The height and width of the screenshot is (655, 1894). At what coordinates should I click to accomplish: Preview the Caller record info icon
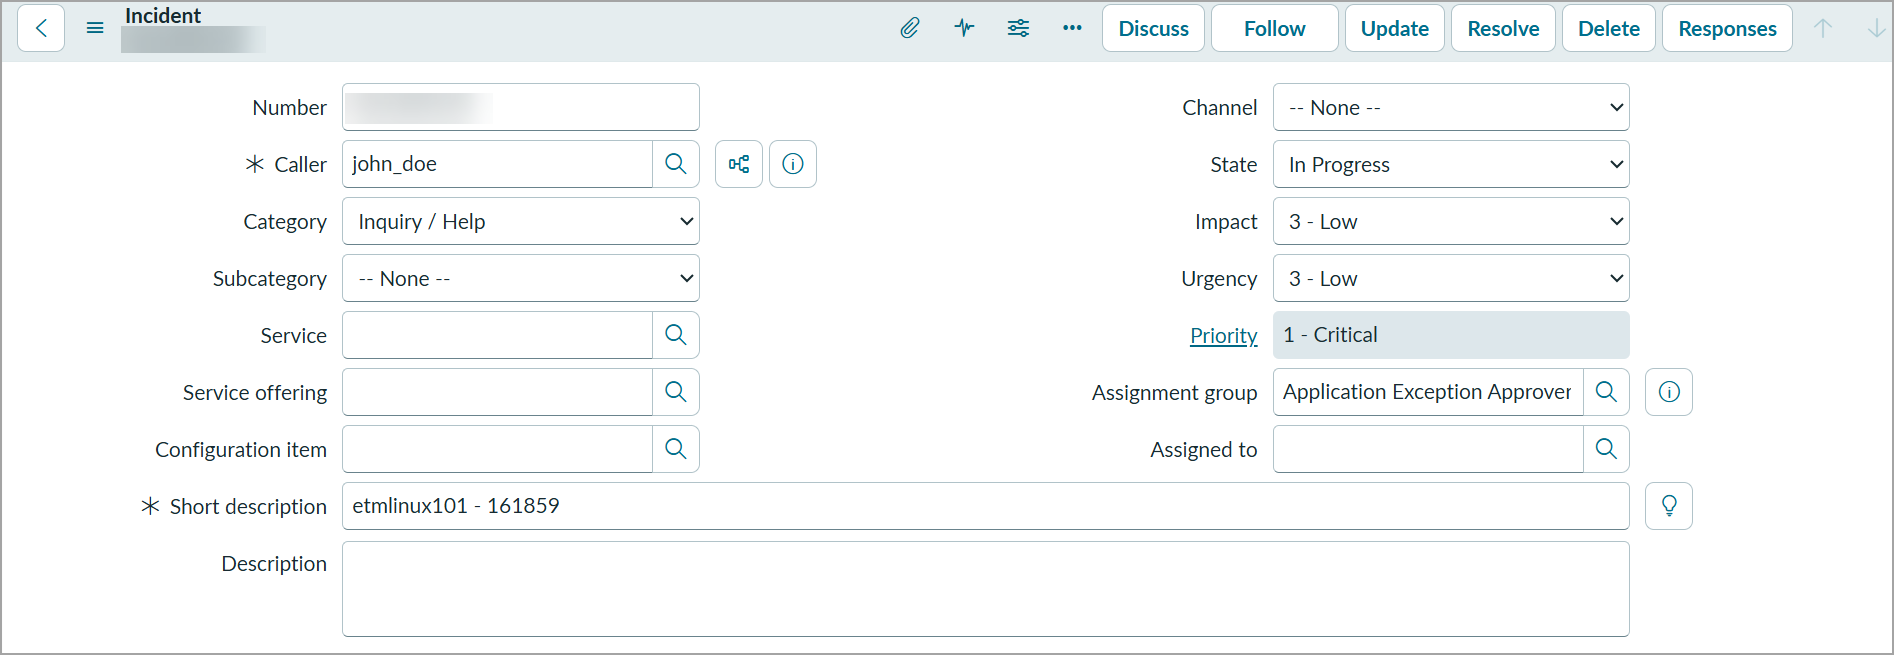(793, 164)
